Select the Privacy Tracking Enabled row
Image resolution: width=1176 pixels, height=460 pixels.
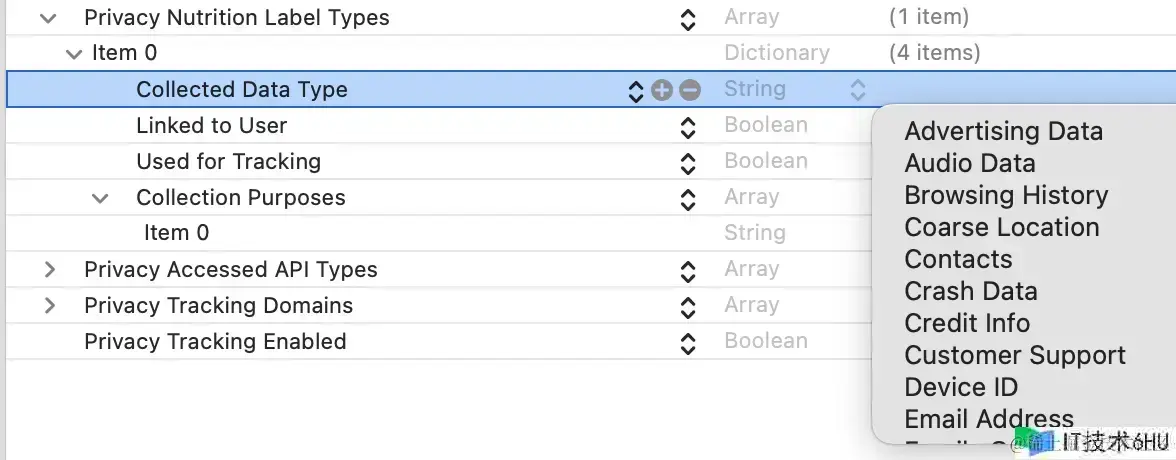click(x=215, y=342)
